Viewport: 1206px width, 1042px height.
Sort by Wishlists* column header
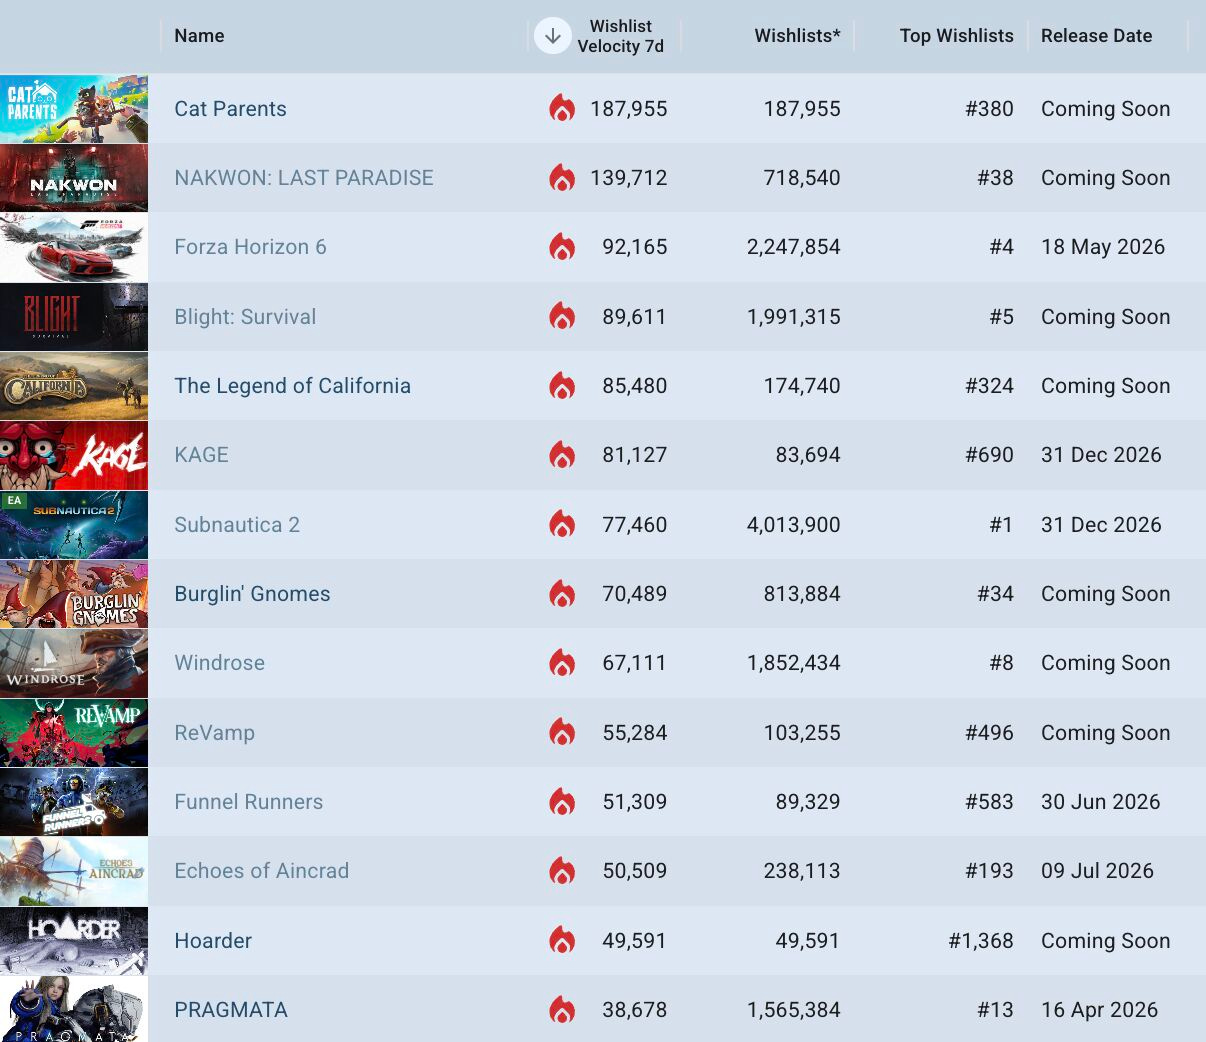797,36
